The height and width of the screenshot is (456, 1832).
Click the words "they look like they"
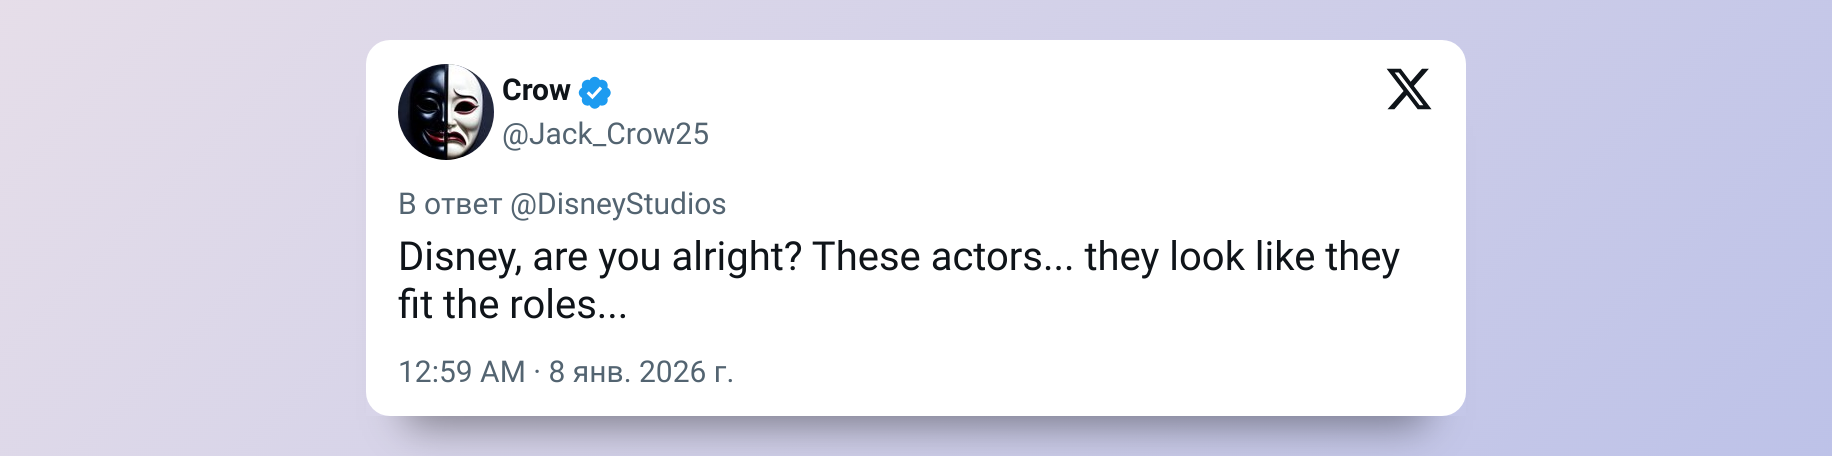point(1241,257)
